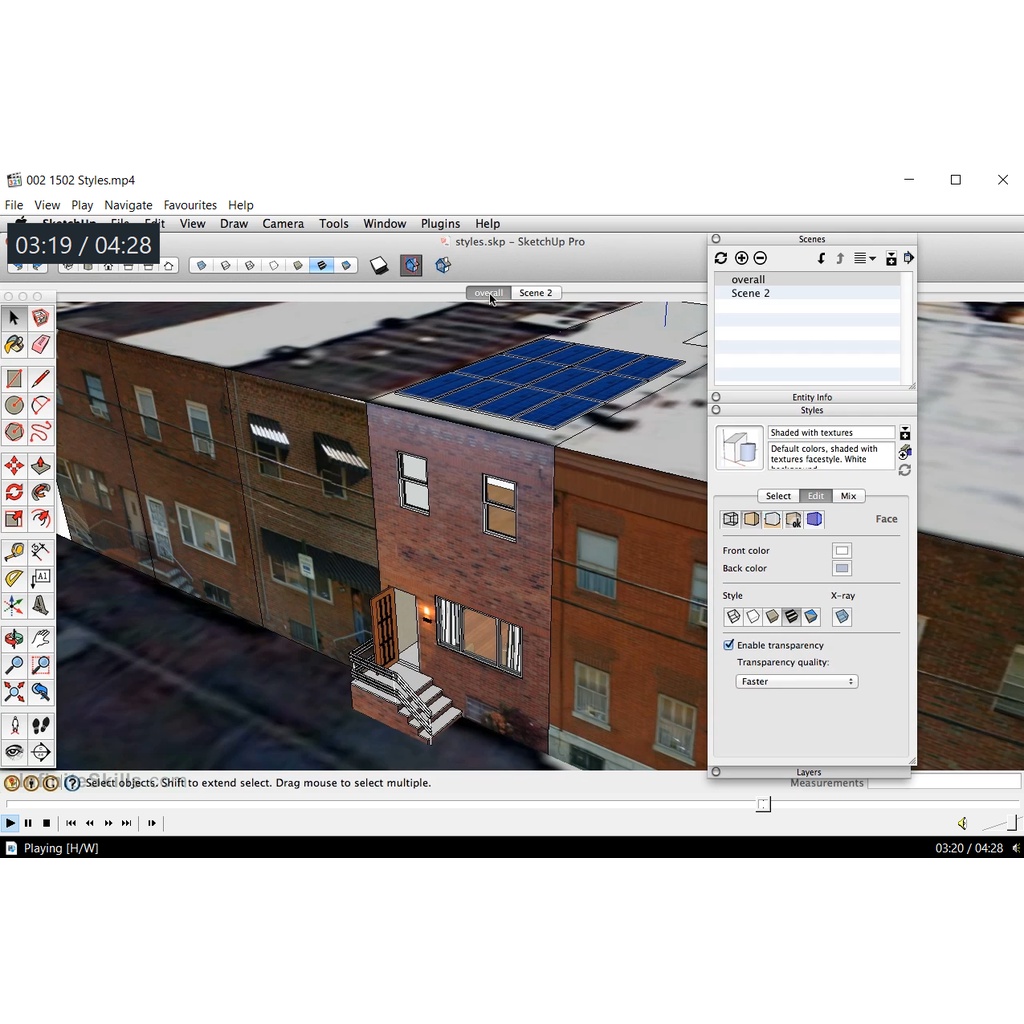Uncheck Enable transparency checkbox
The height and width of the screenshot is (1024, 1024).
click(x=729, y=645)
